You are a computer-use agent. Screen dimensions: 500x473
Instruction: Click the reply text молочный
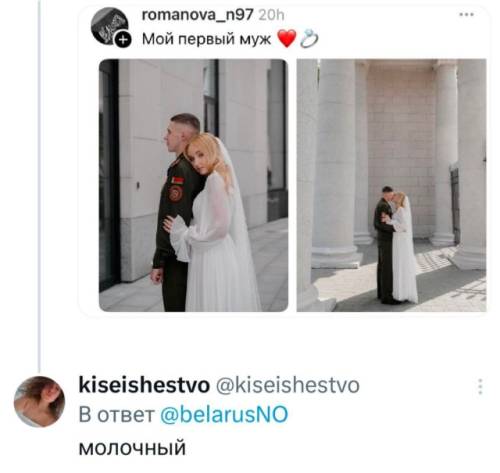coord(132,448)
